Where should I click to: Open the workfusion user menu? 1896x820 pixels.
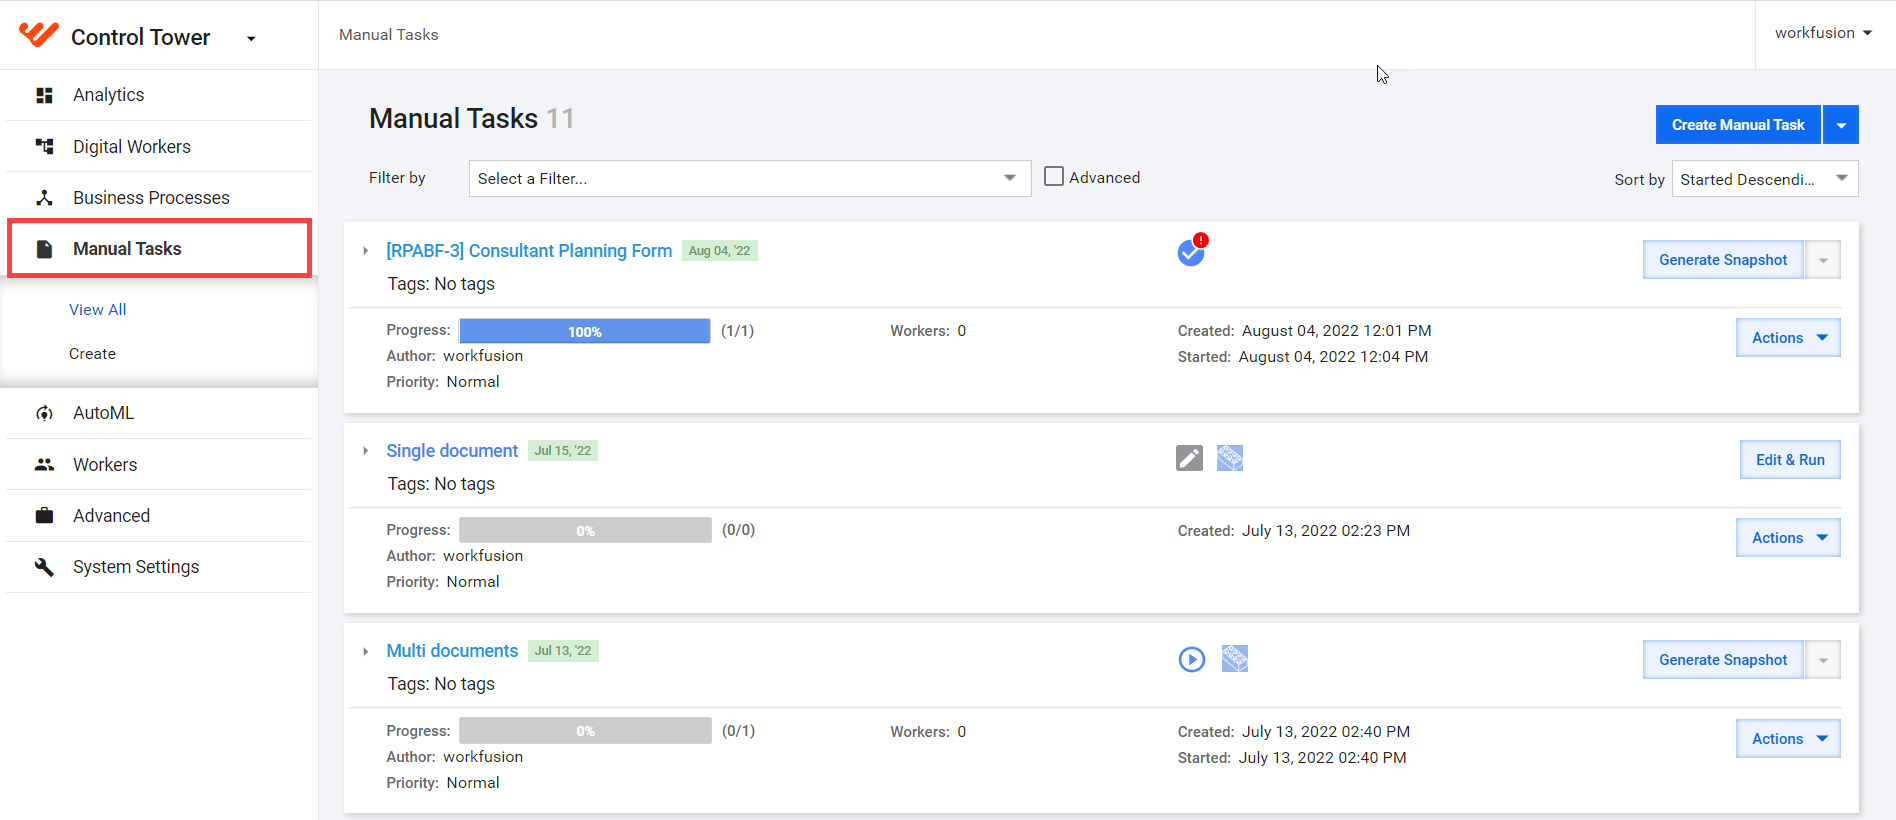pos(1823,33)
